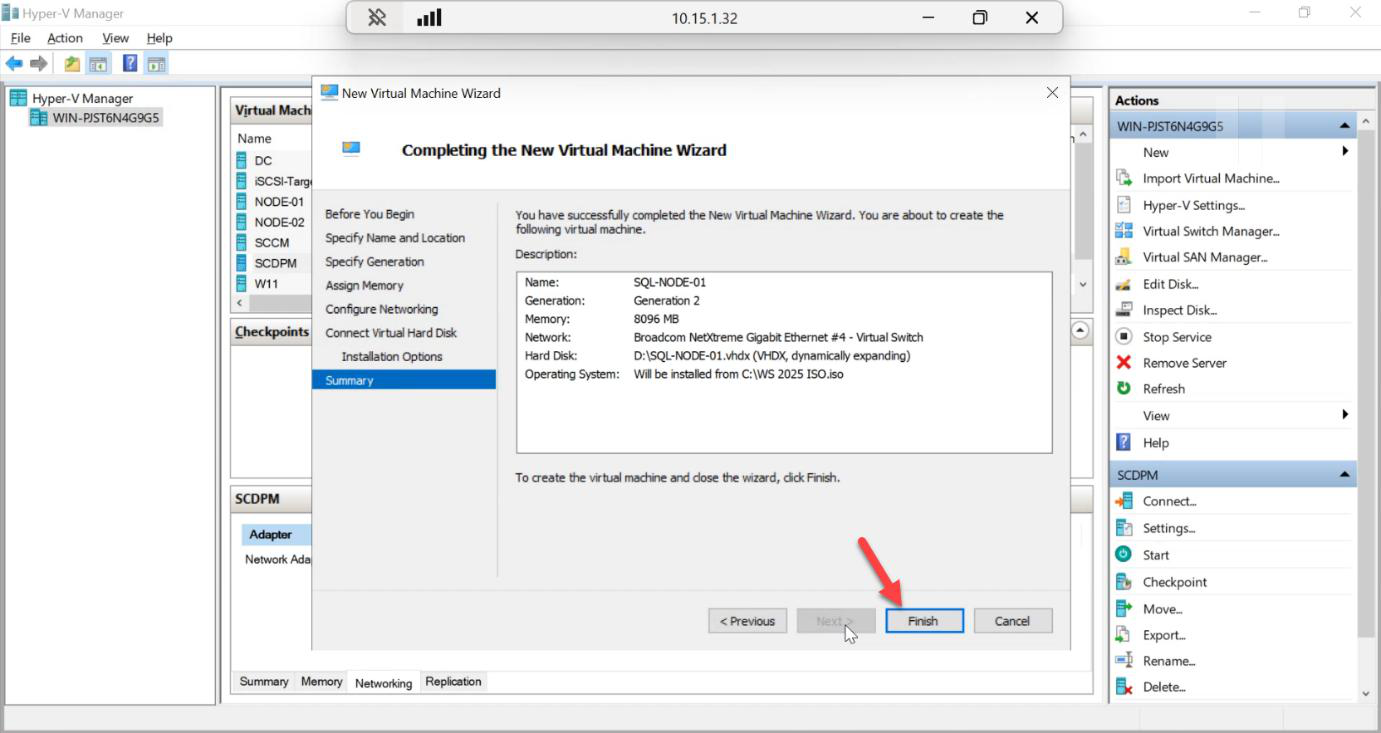Click the Virtual SAN Manager icon
The height and width of the screenshot is (733, 1381).
click(1124, 257)
